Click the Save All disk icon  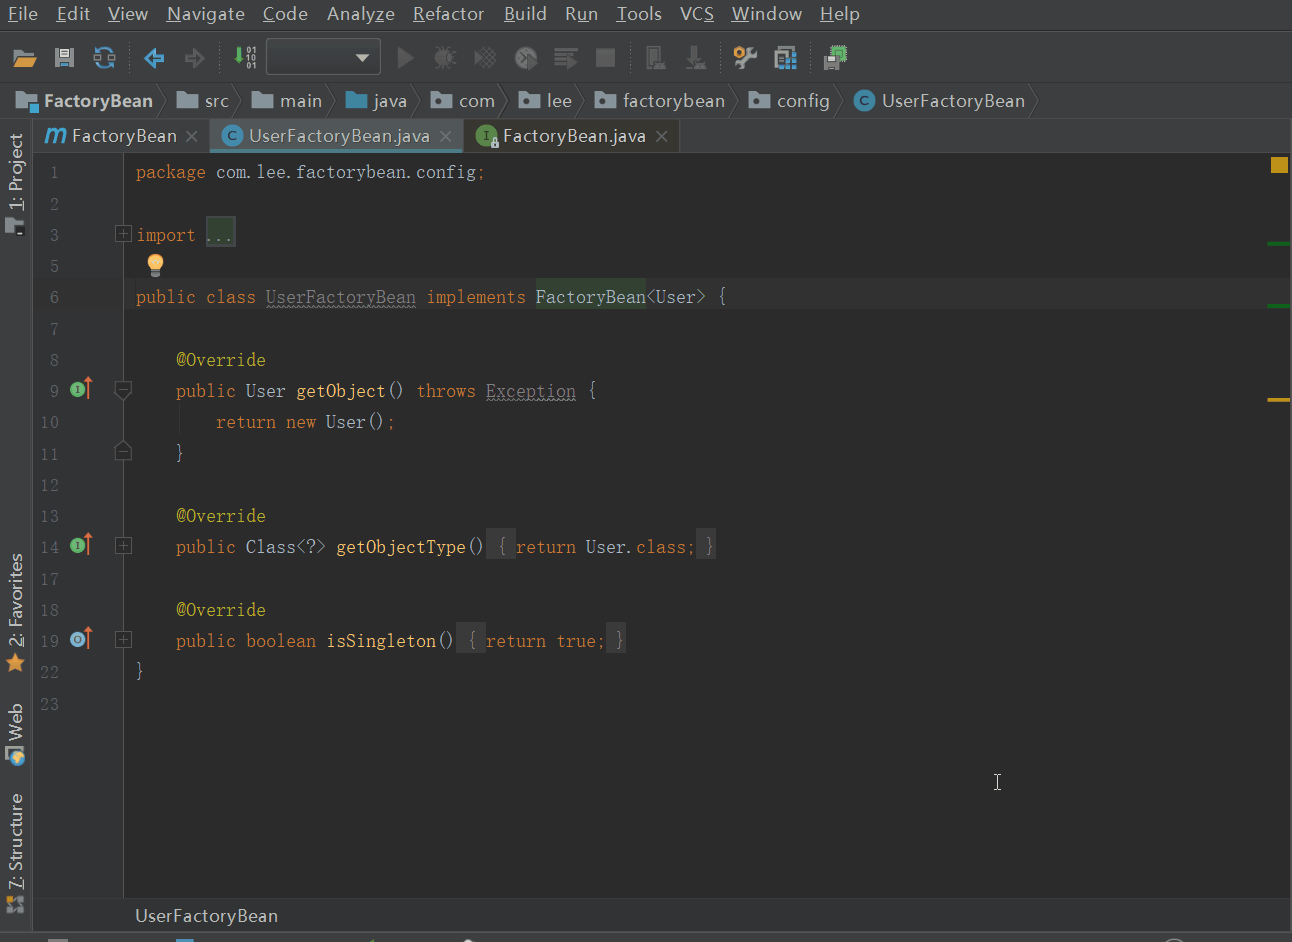[64, 58]
